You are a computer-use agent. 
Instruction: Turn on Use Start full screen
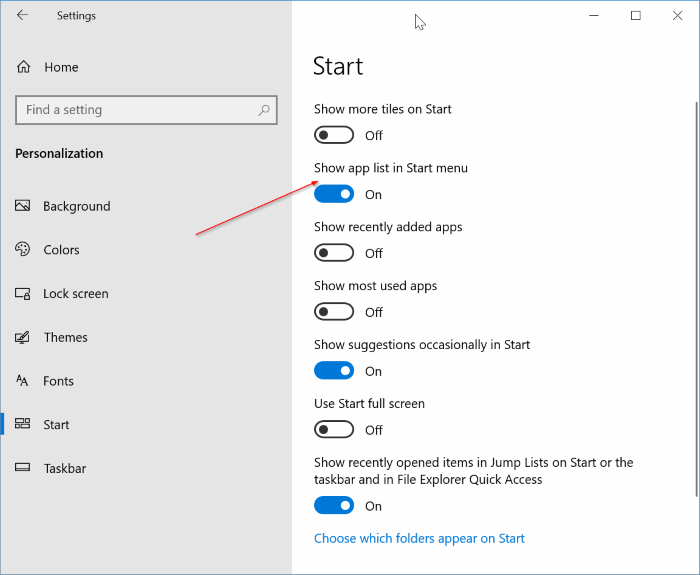(334, 429)
